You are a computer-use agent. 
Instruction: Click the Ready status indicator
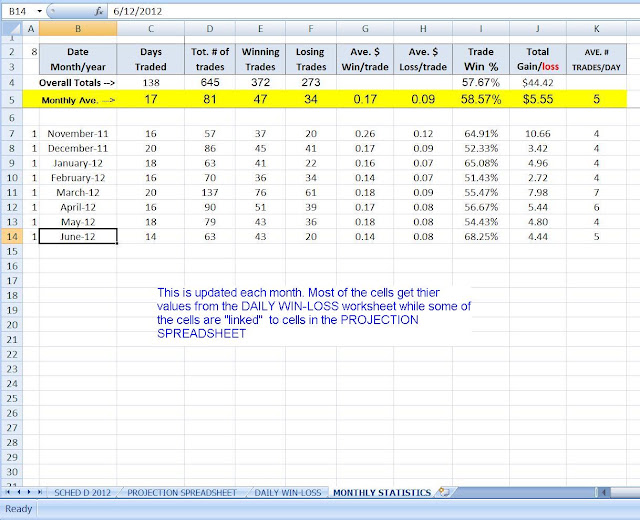tap(18, 509)
